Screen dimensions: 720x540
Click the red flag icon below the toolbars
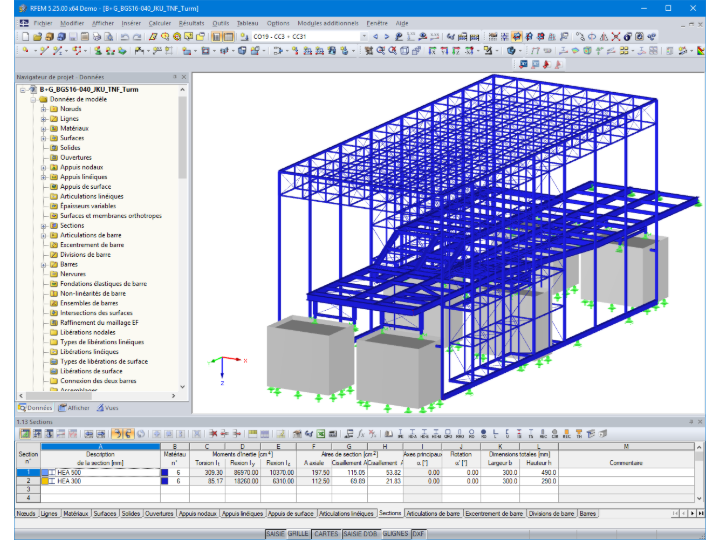coord(546,65)
